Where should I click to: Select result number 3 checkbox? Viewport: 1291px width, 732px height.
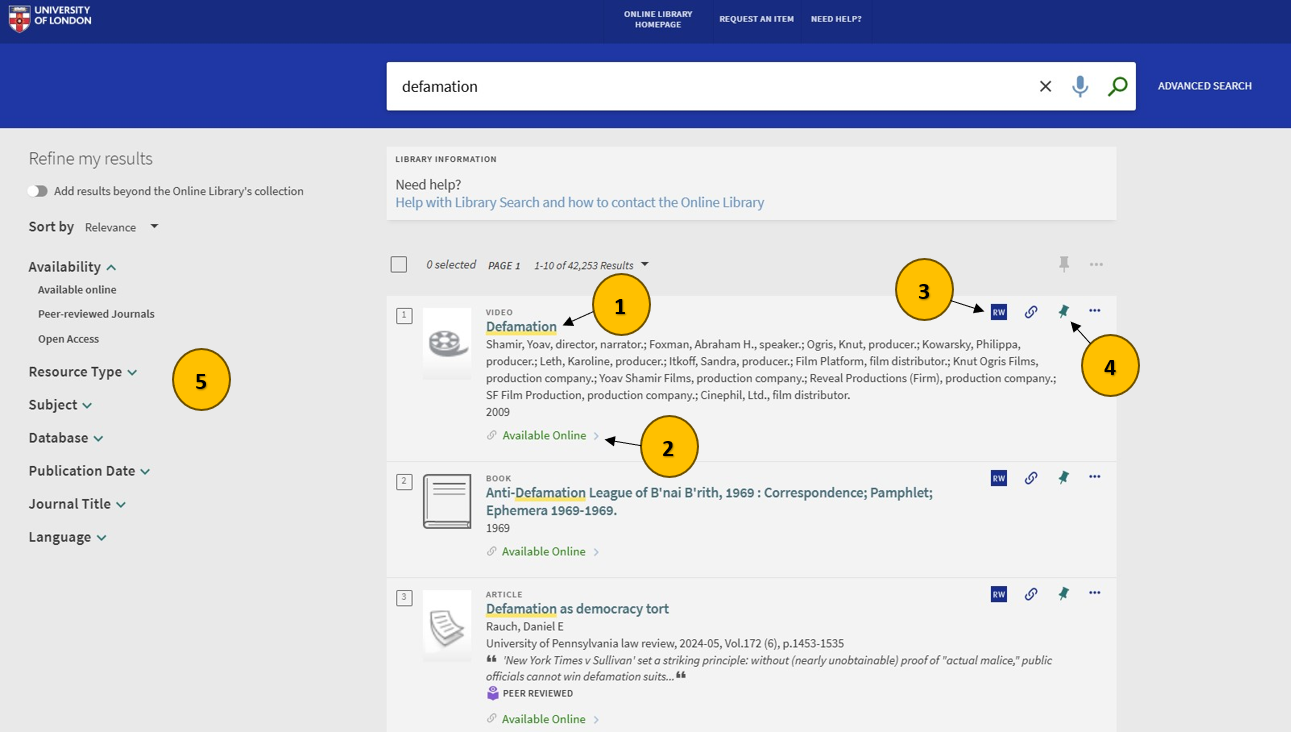click(x=404, y=598)
